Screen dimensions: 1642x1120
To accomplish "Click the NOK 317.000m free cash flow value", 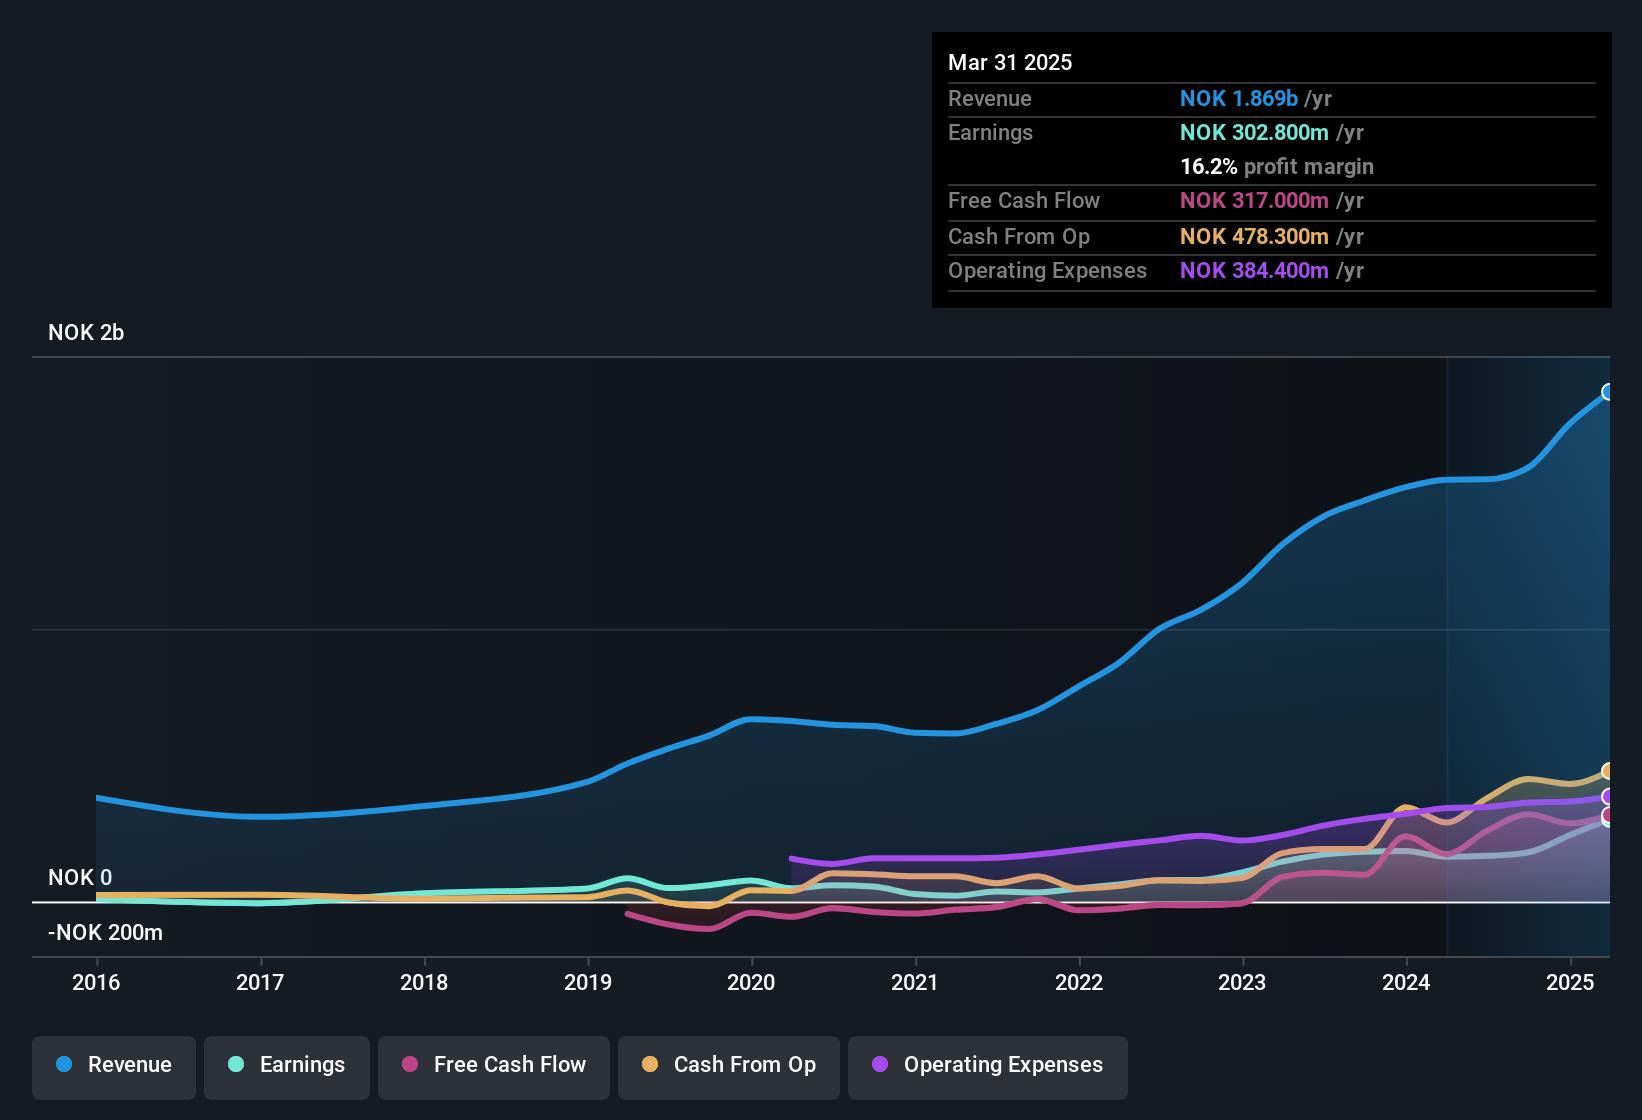I will pos(1254,200).
